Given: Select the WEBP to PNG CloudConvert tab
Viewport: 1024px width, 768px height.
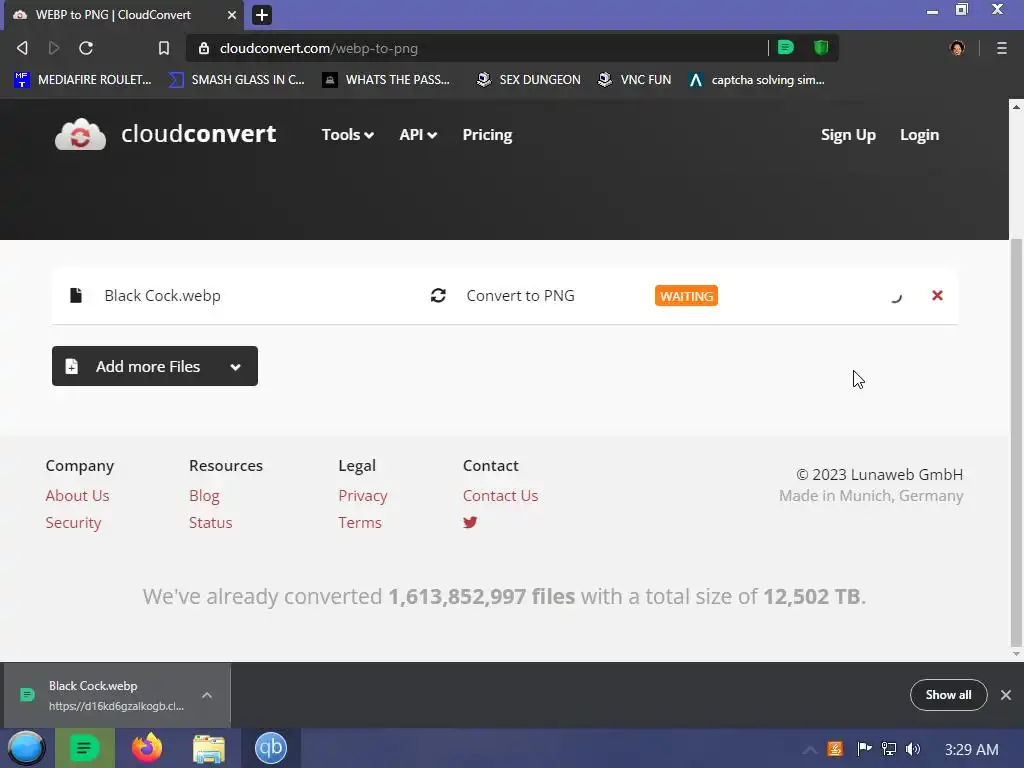Looking at the screenshot, I should click(124, 15).
